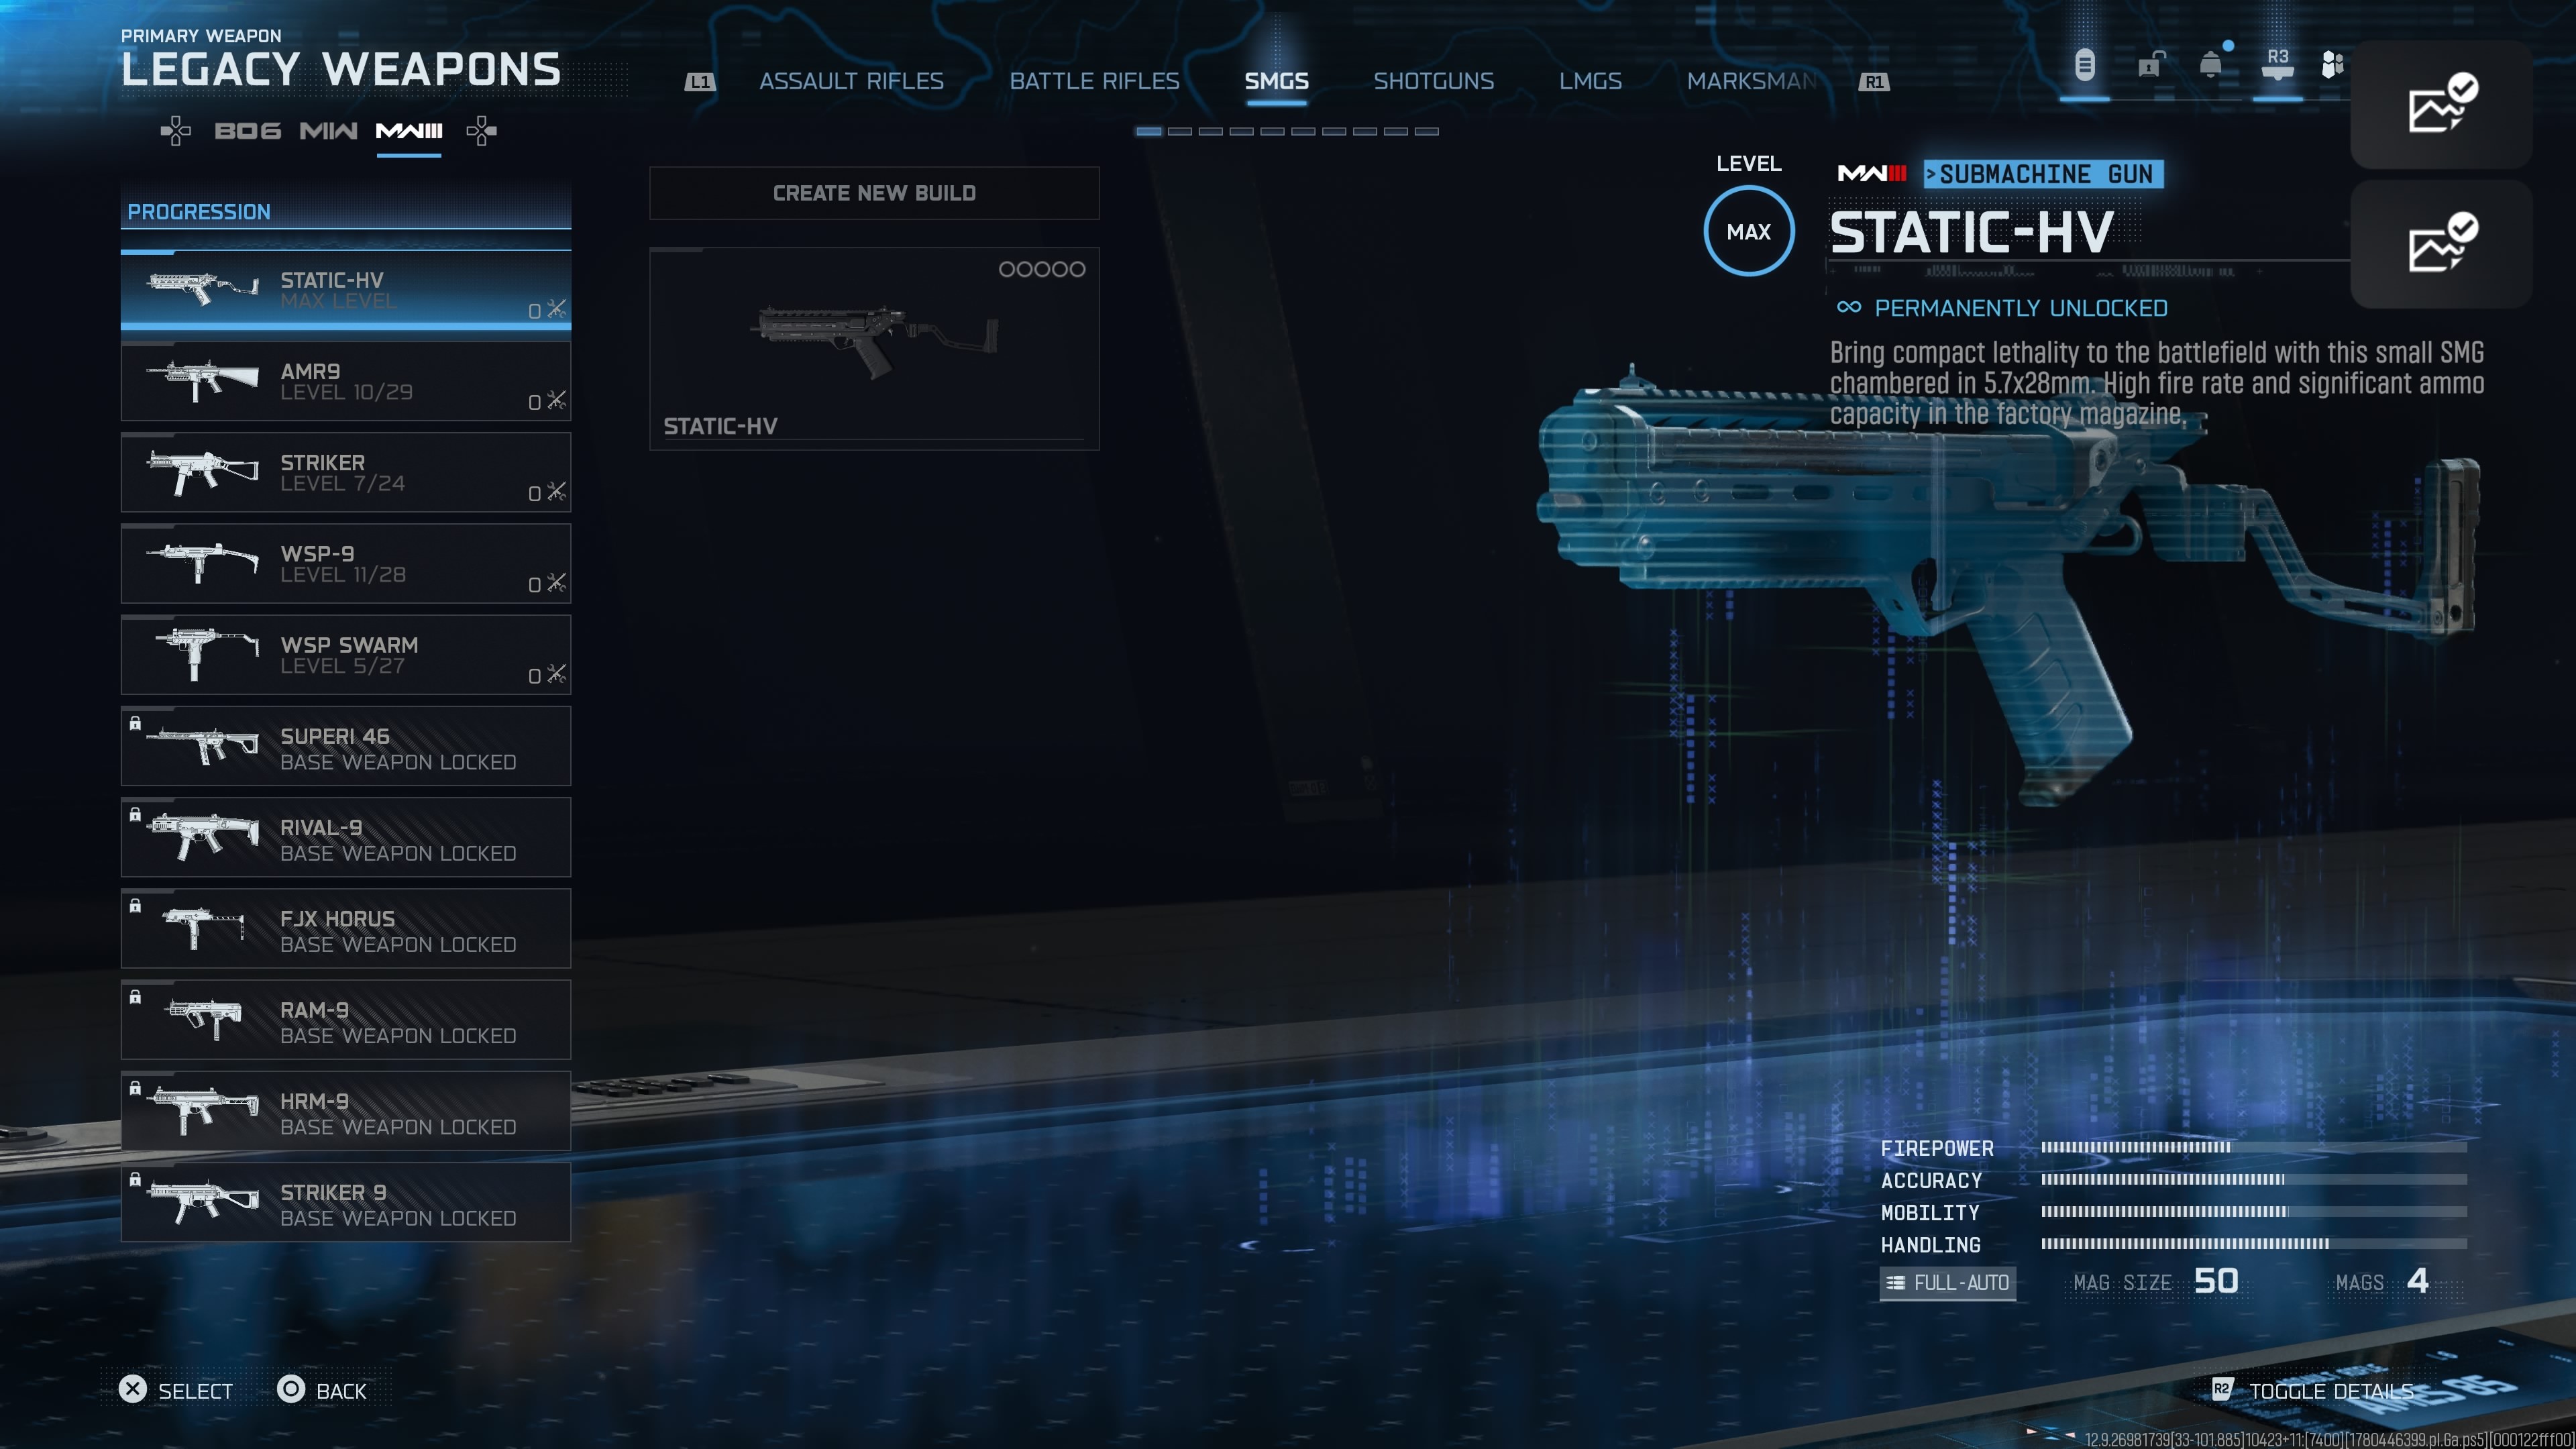The width and height of the screenshot is (2576, 1449).
Task: Select the locked Striker 9 weapon row
Action: tap(346, 1203)
